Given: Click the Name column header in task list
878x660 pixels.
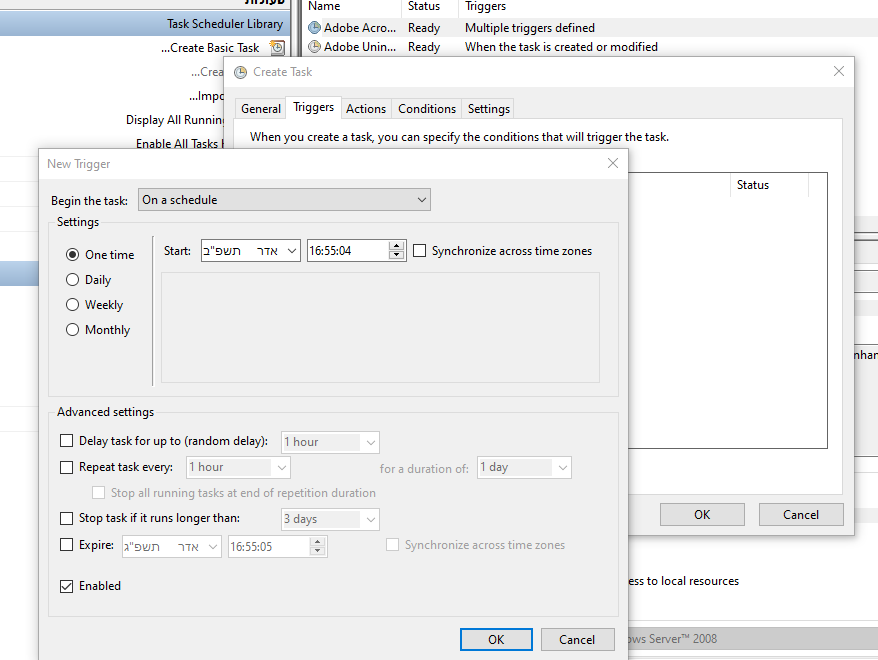Looking at the screenshot, I should [x=324, y=6].
